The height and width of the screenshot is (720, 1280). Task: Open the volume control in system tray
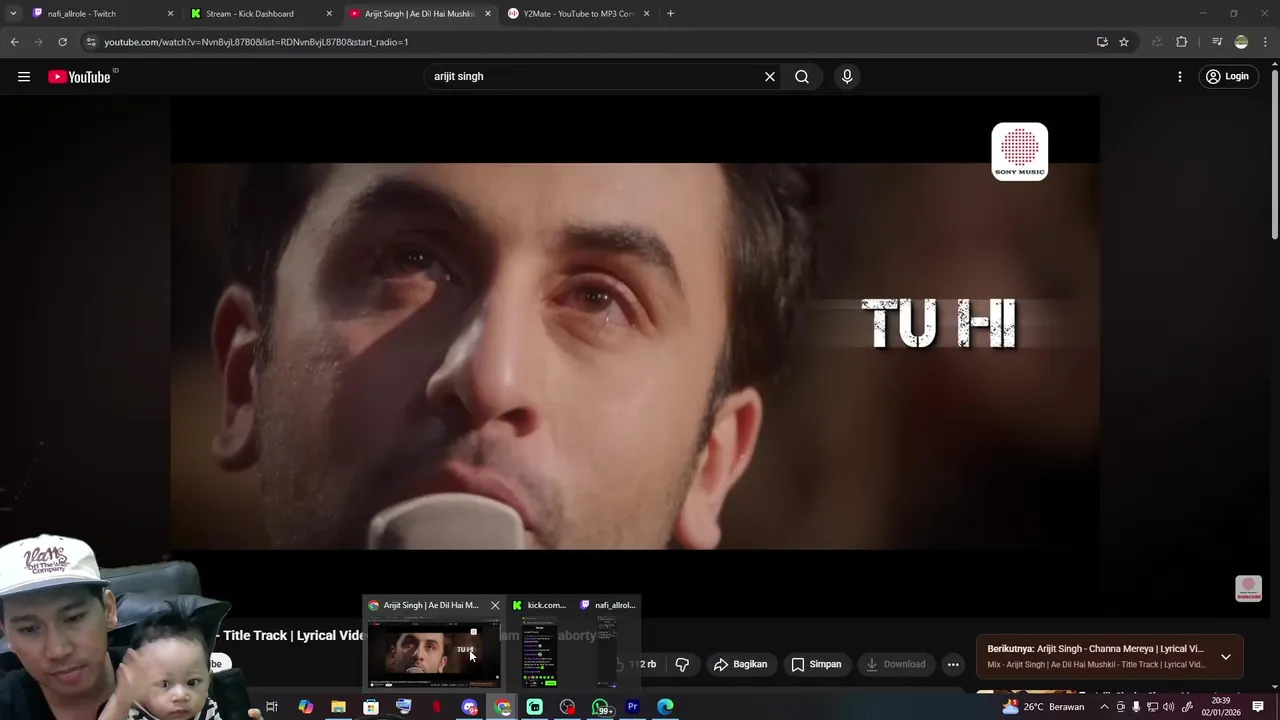pos(1168,707)
